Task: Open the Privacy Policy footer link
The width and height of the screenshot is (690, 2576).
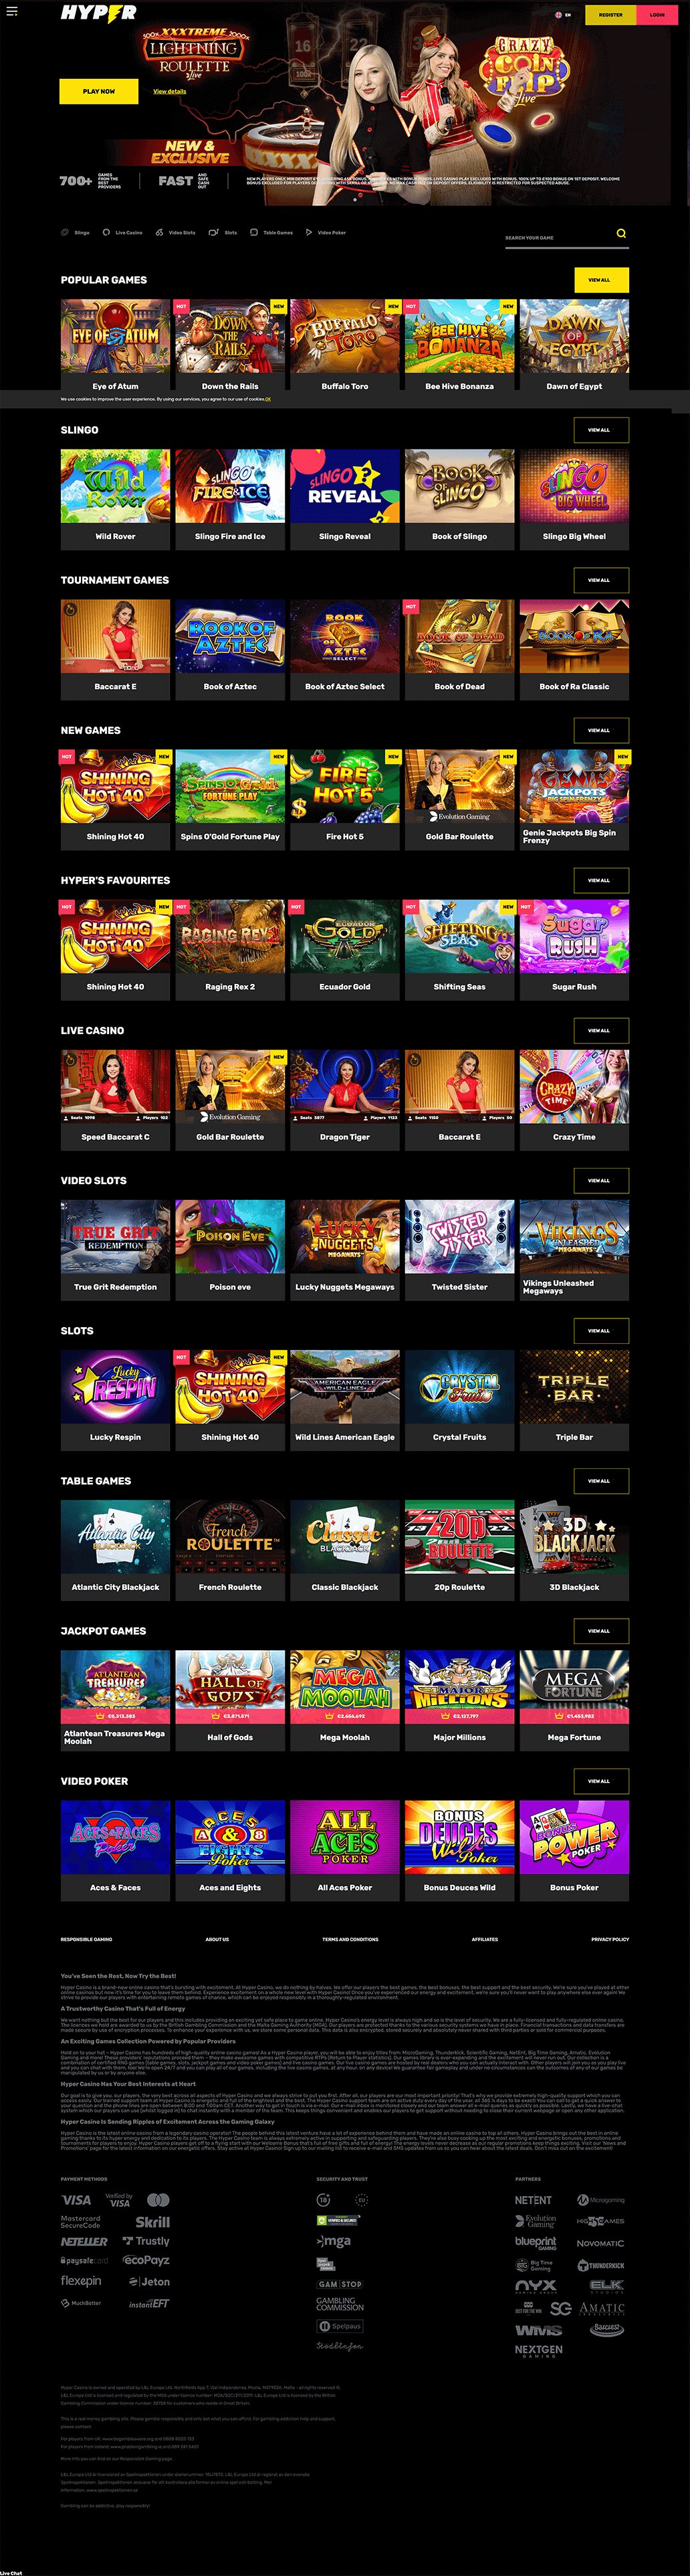Action: coord(610,1939)
